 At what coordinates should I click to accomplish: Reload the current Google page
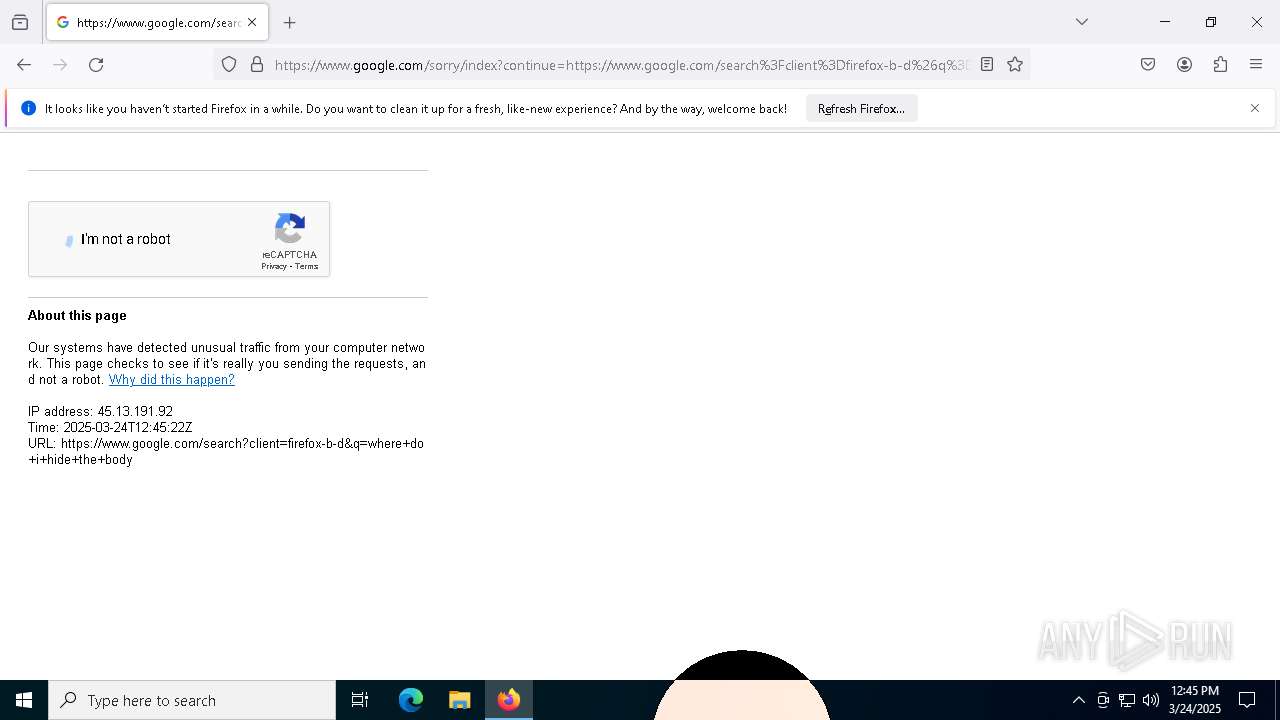(96, 65)
